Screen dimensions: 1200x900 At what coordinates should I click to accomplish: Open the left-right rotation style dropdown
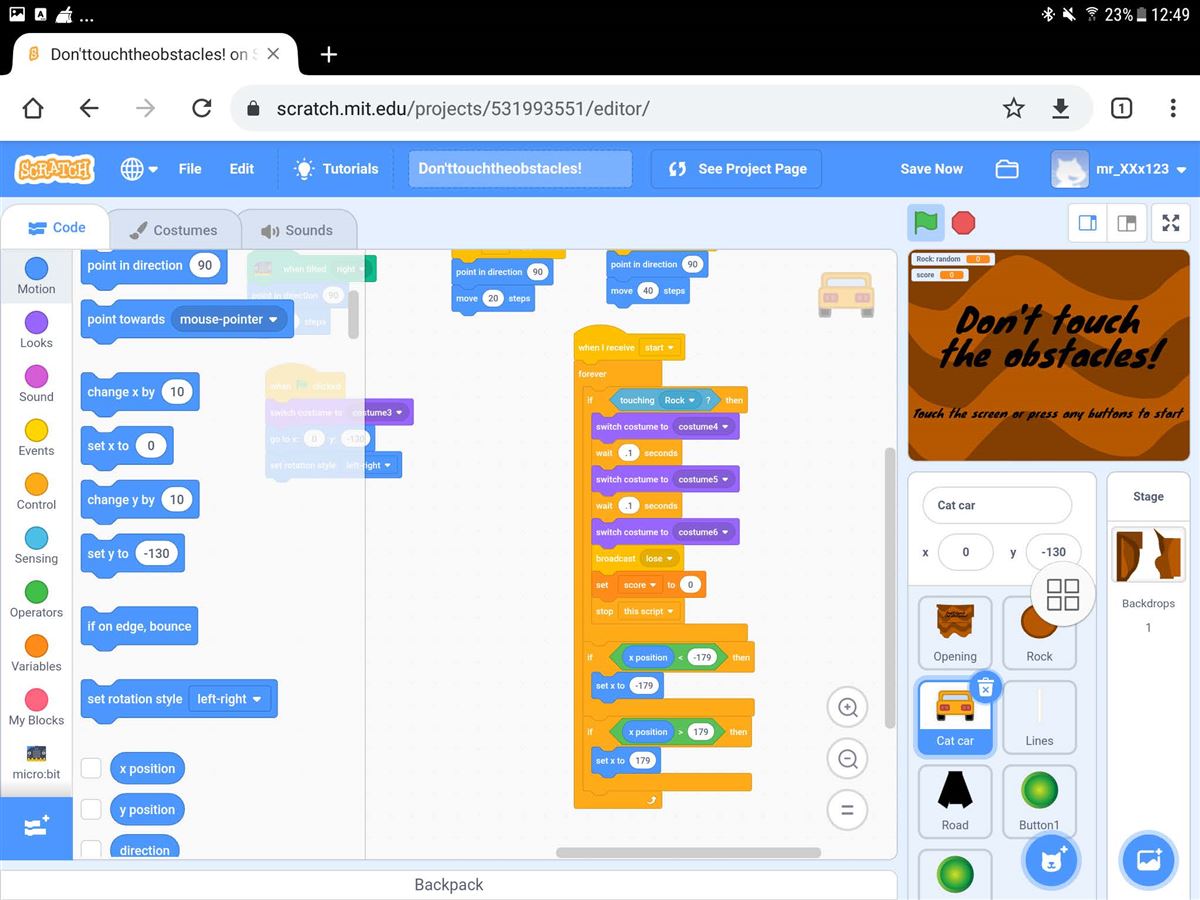click(231, 699)
